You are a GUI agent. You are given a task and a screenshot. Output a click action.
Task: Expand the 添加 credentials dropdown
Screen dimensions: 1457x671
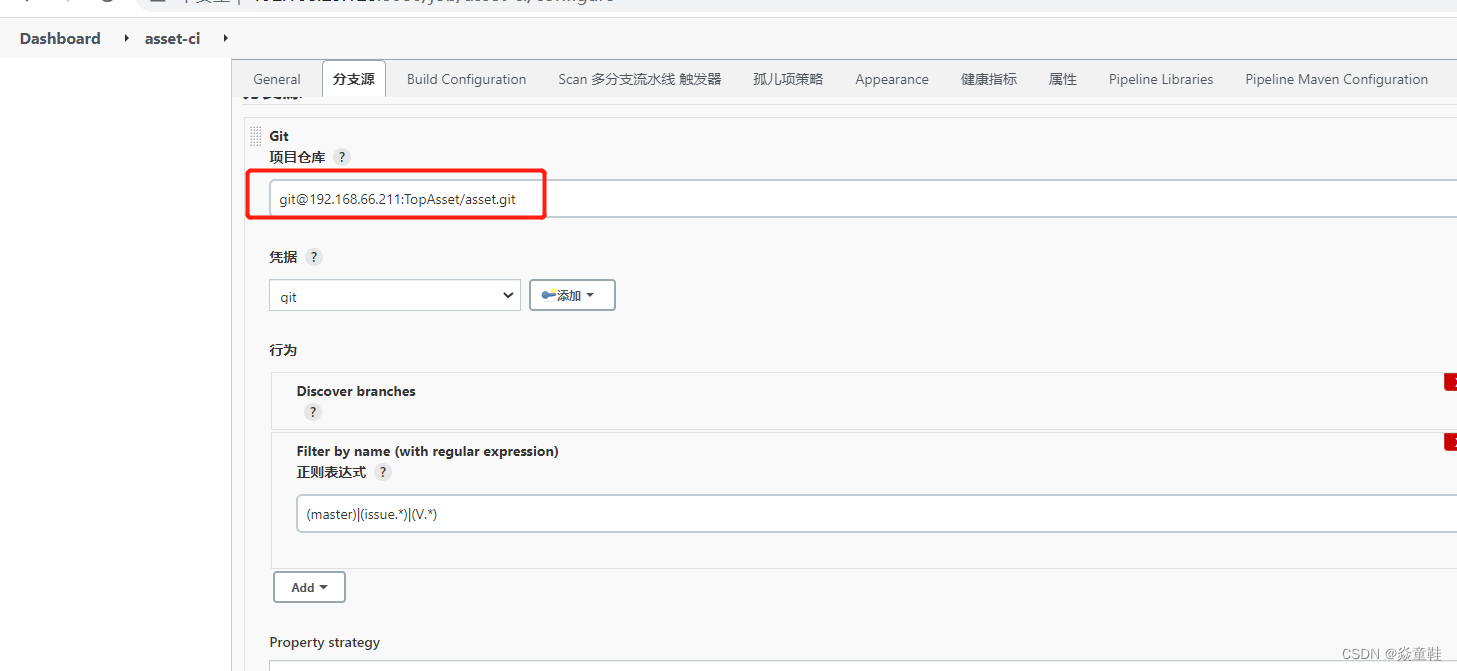[x=571, y=295]
